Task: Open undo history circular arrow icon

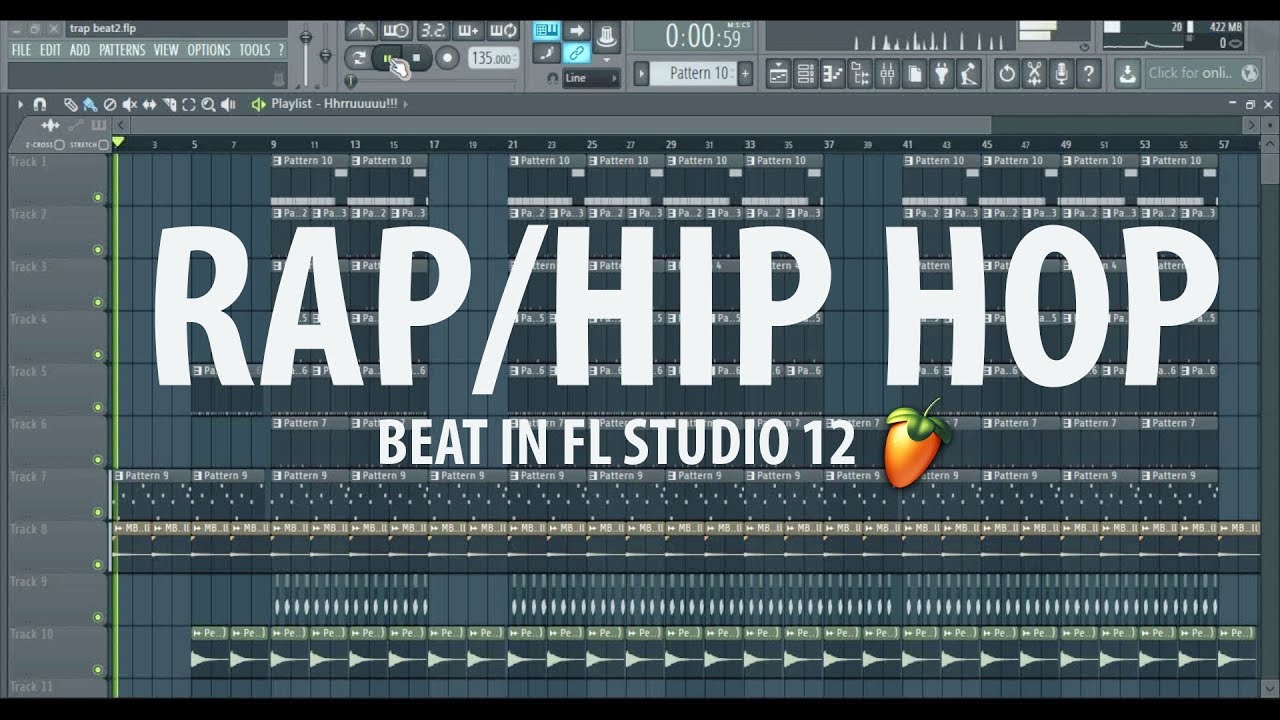Action: click(1007, 73)
